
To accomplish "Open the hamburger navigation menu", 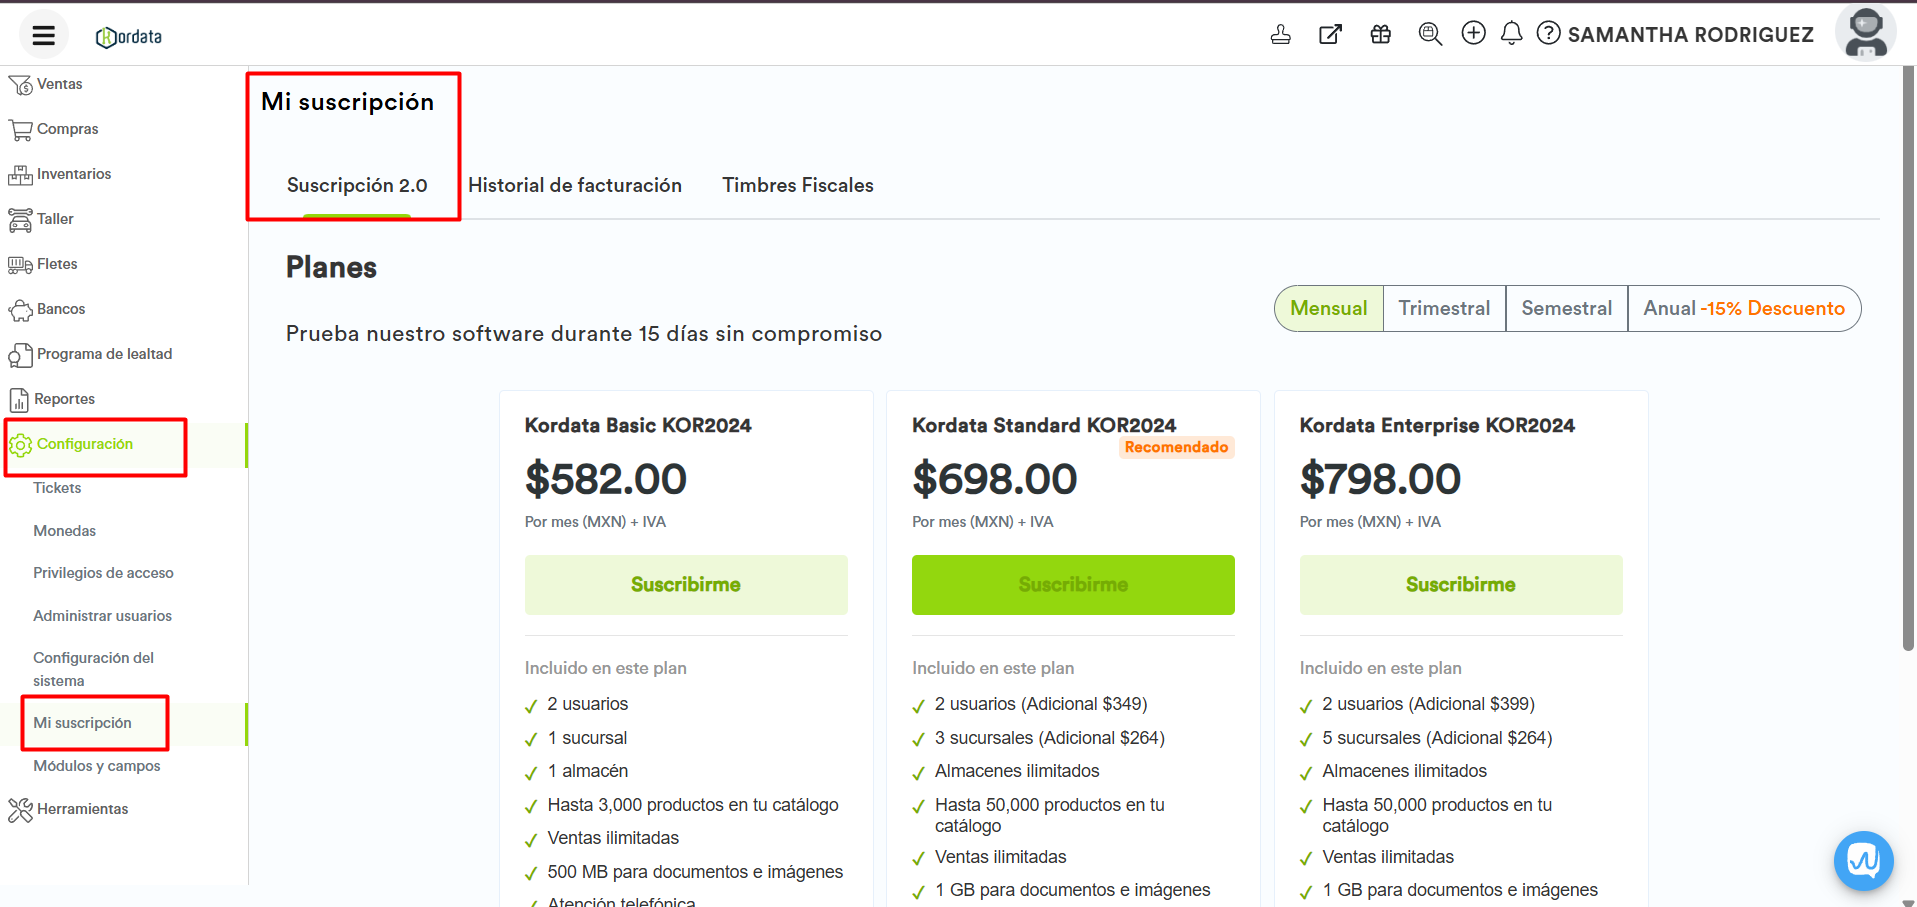I will tap(43, 36).
